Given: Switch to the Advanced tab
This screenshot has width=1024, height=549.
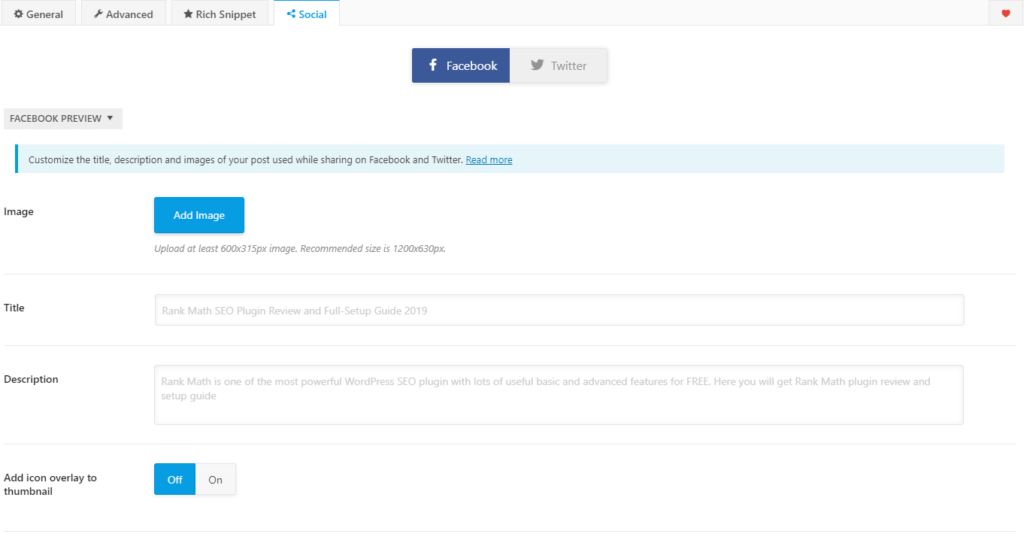Looking at the screenshot, I should (123, 14).
